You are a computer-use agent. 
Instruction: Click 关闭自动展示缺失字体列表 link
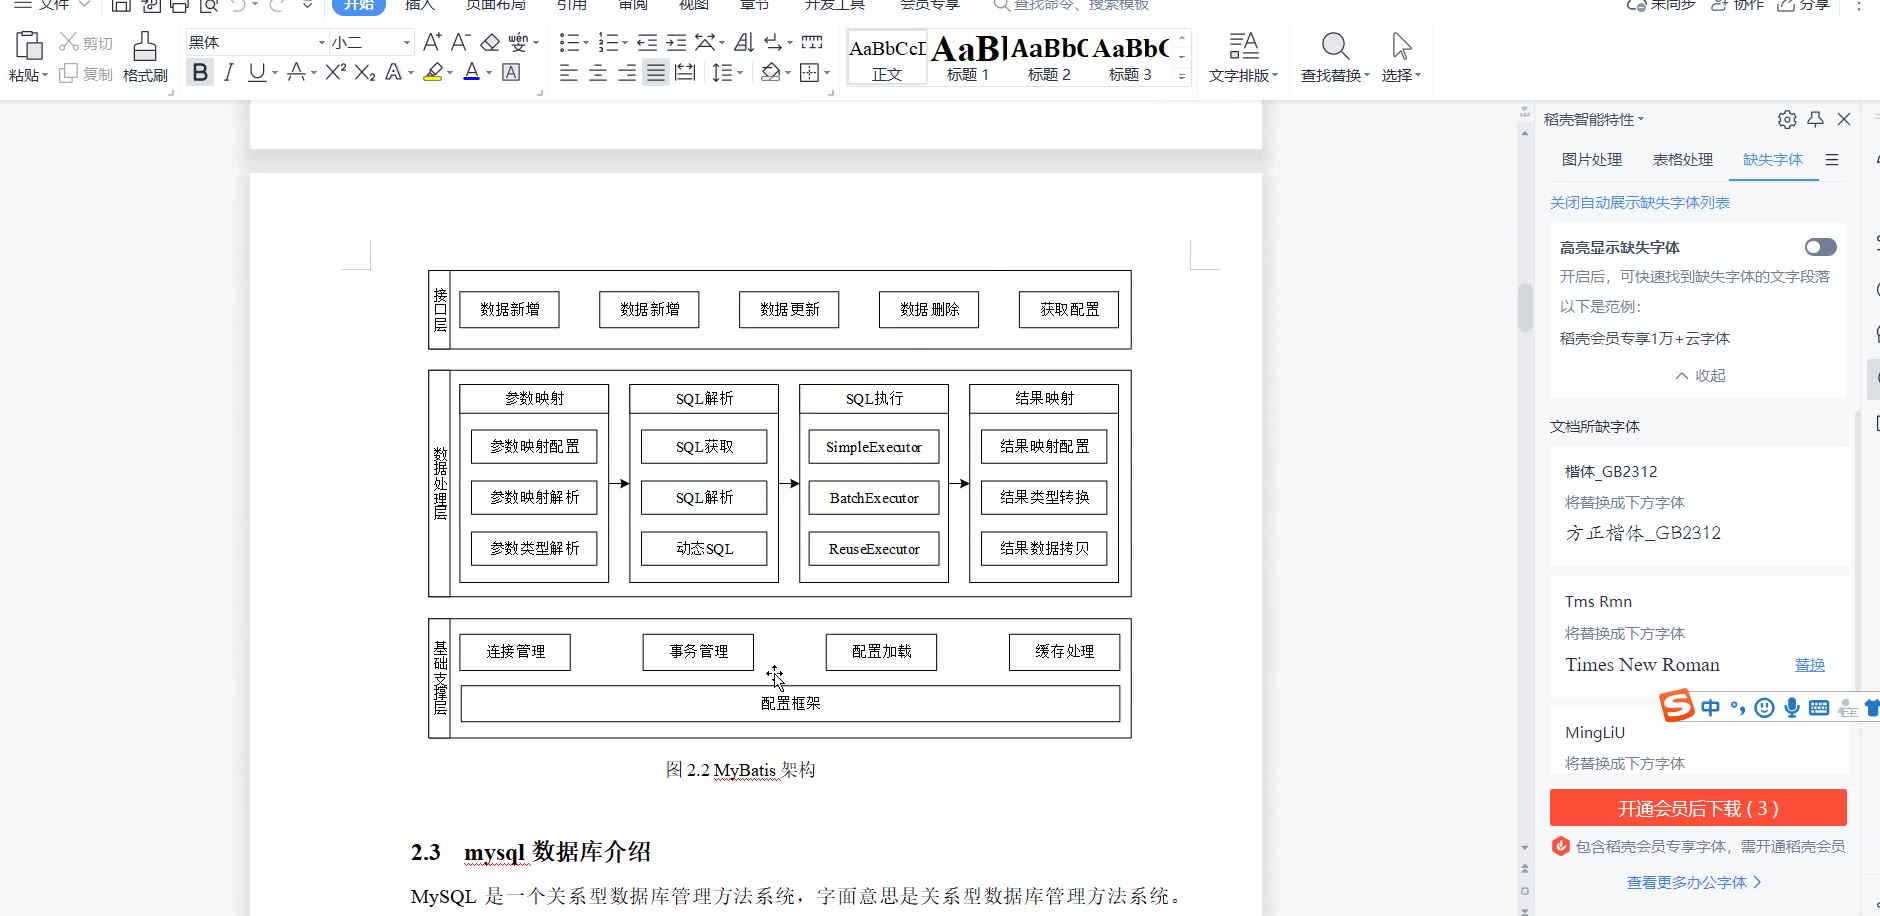click(x=1640, y=203)
